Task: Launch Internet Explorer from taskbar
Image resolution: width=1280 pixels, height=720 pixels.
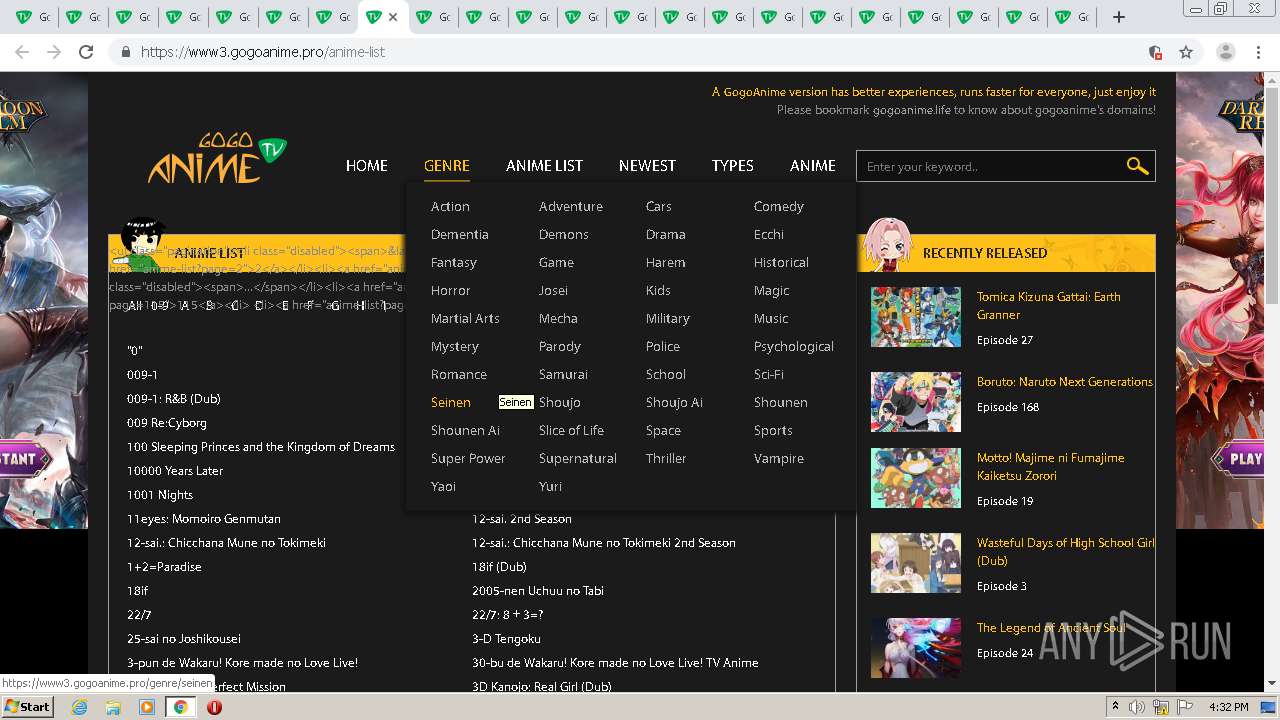Action: tap(79, 707)
